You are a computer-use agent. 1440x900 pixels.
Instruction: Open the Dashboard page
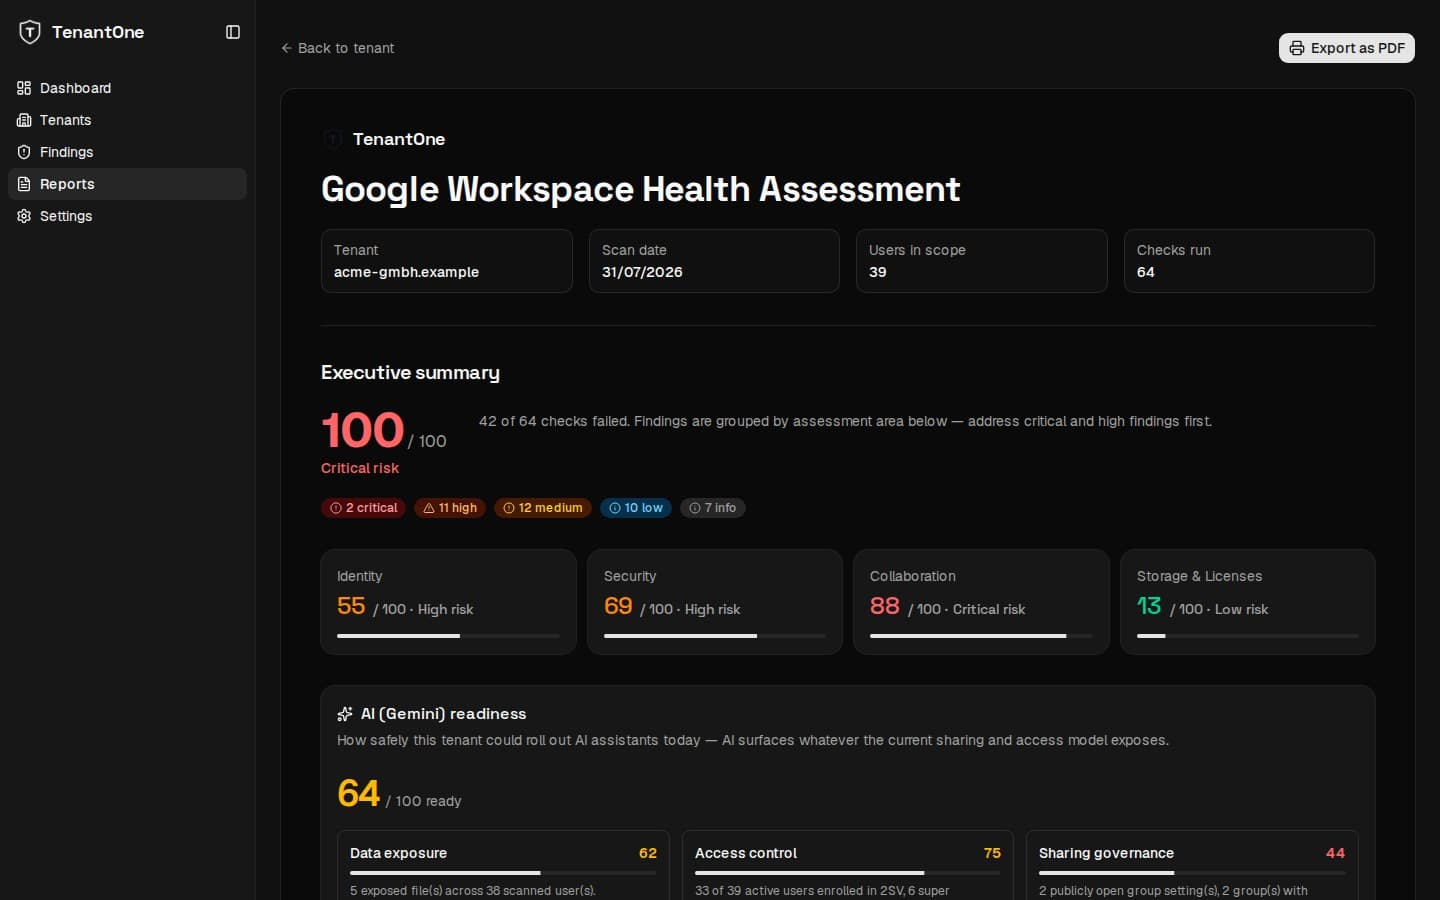(127, 88)
